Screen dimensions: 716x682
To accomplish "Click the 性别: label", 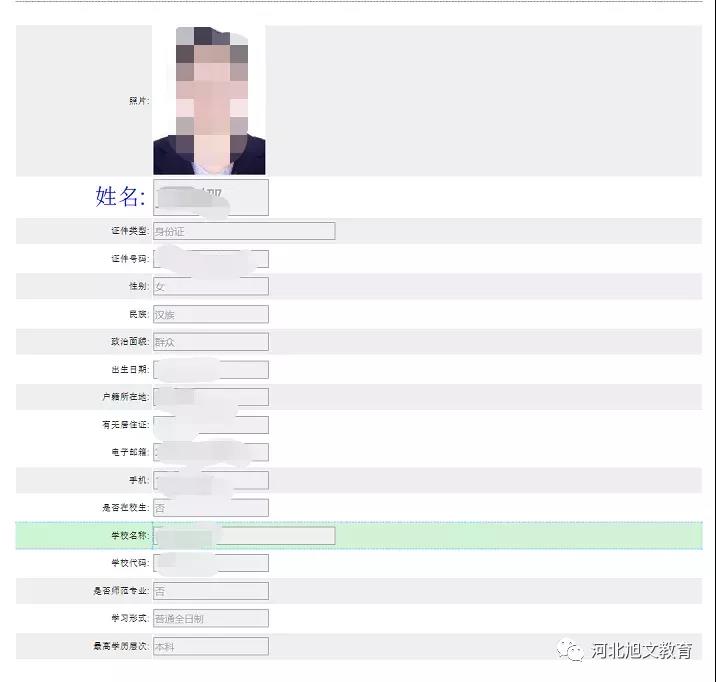I will (139, 286).
